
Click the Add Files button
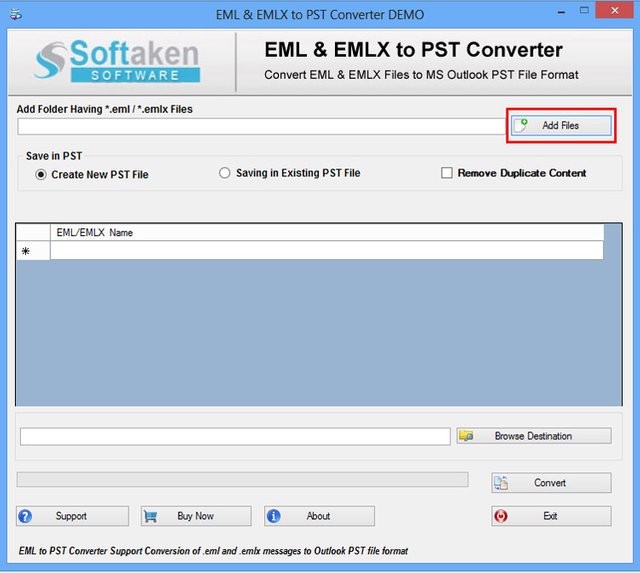tap(561, 126)
